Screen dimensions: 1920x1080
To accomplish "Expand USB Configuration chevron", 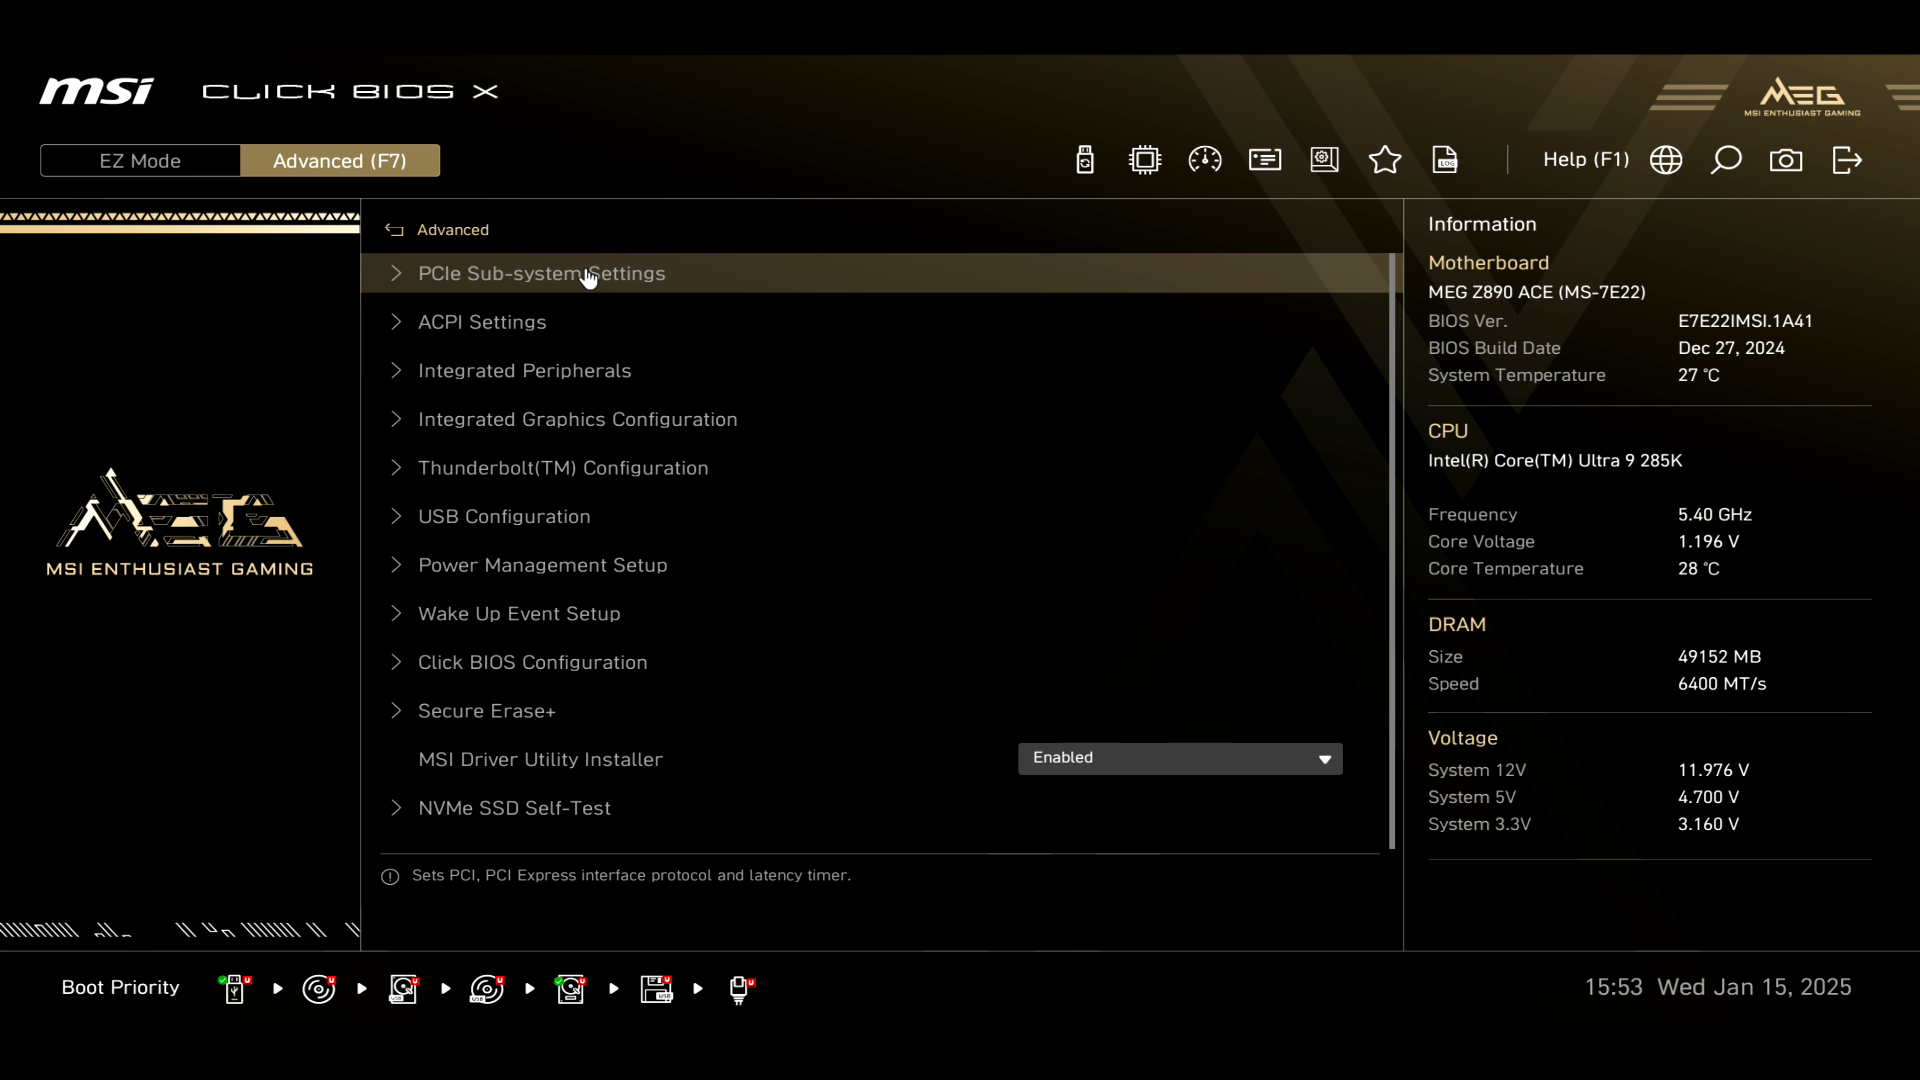I will tap(396, 516).
